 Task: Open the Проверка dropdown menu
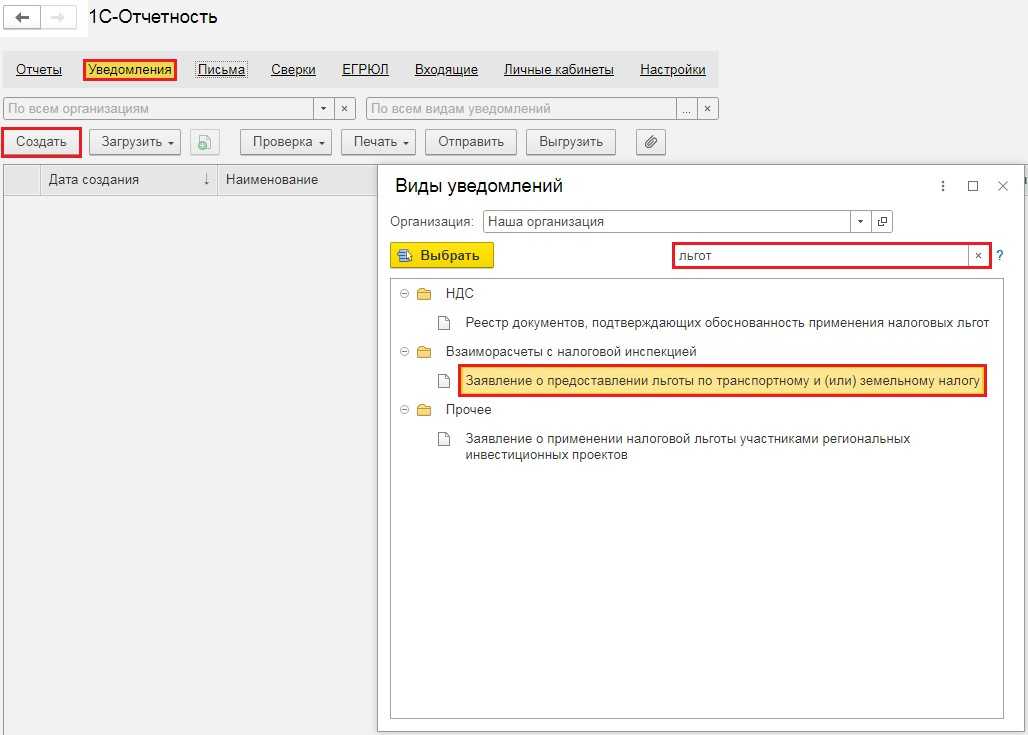(x=286, y=142)
